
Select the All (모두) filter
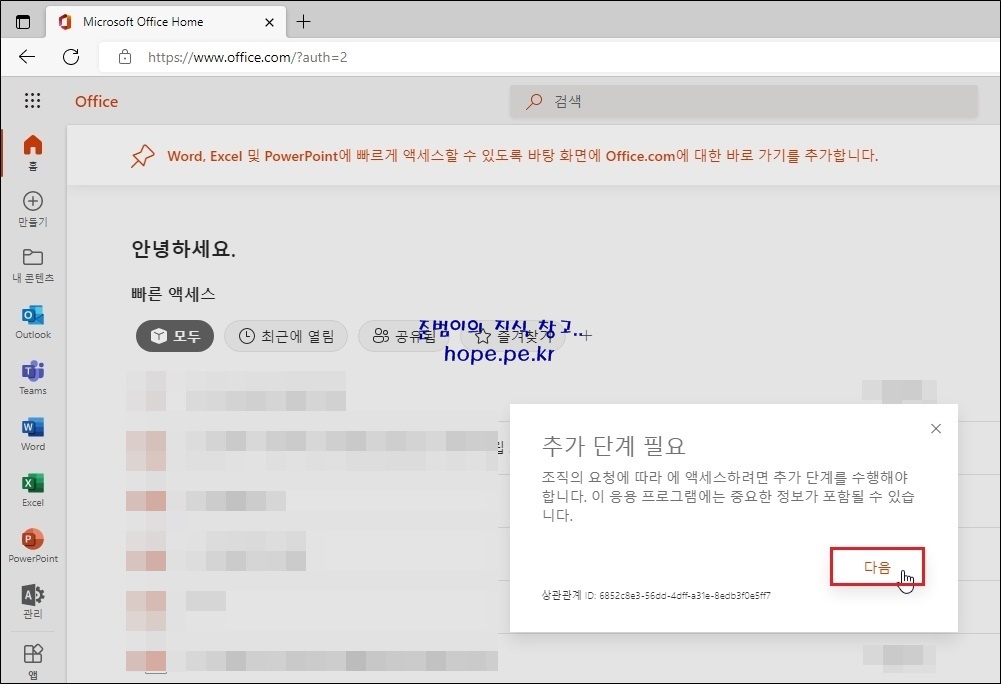pos(175,336)
